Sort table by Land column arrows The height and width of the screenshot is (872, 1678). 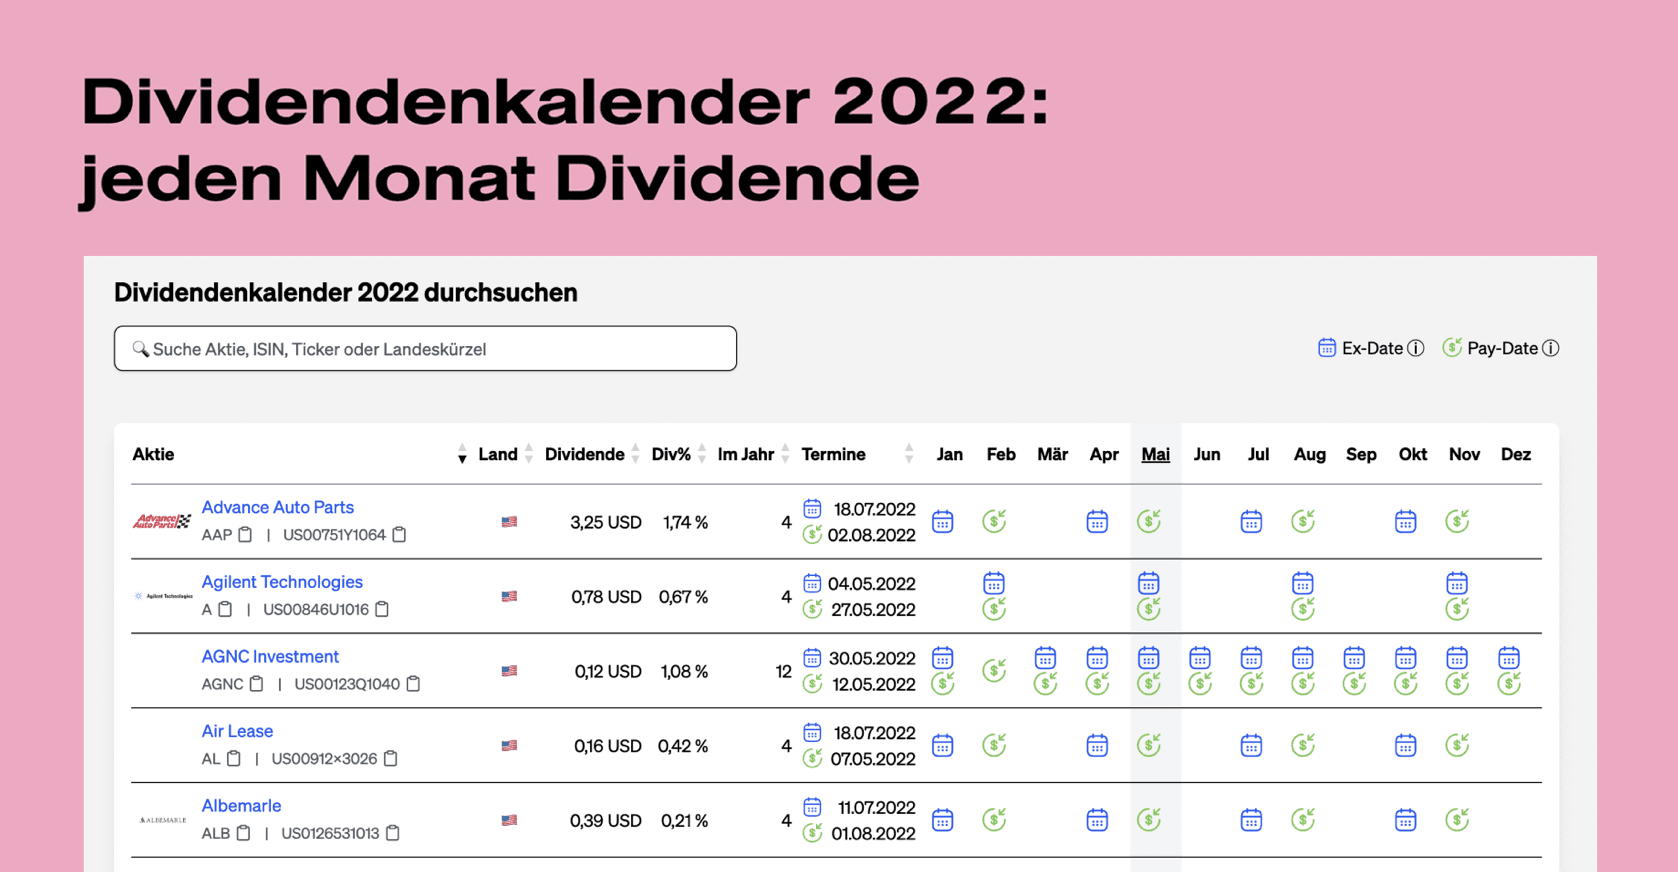(529, 454)
